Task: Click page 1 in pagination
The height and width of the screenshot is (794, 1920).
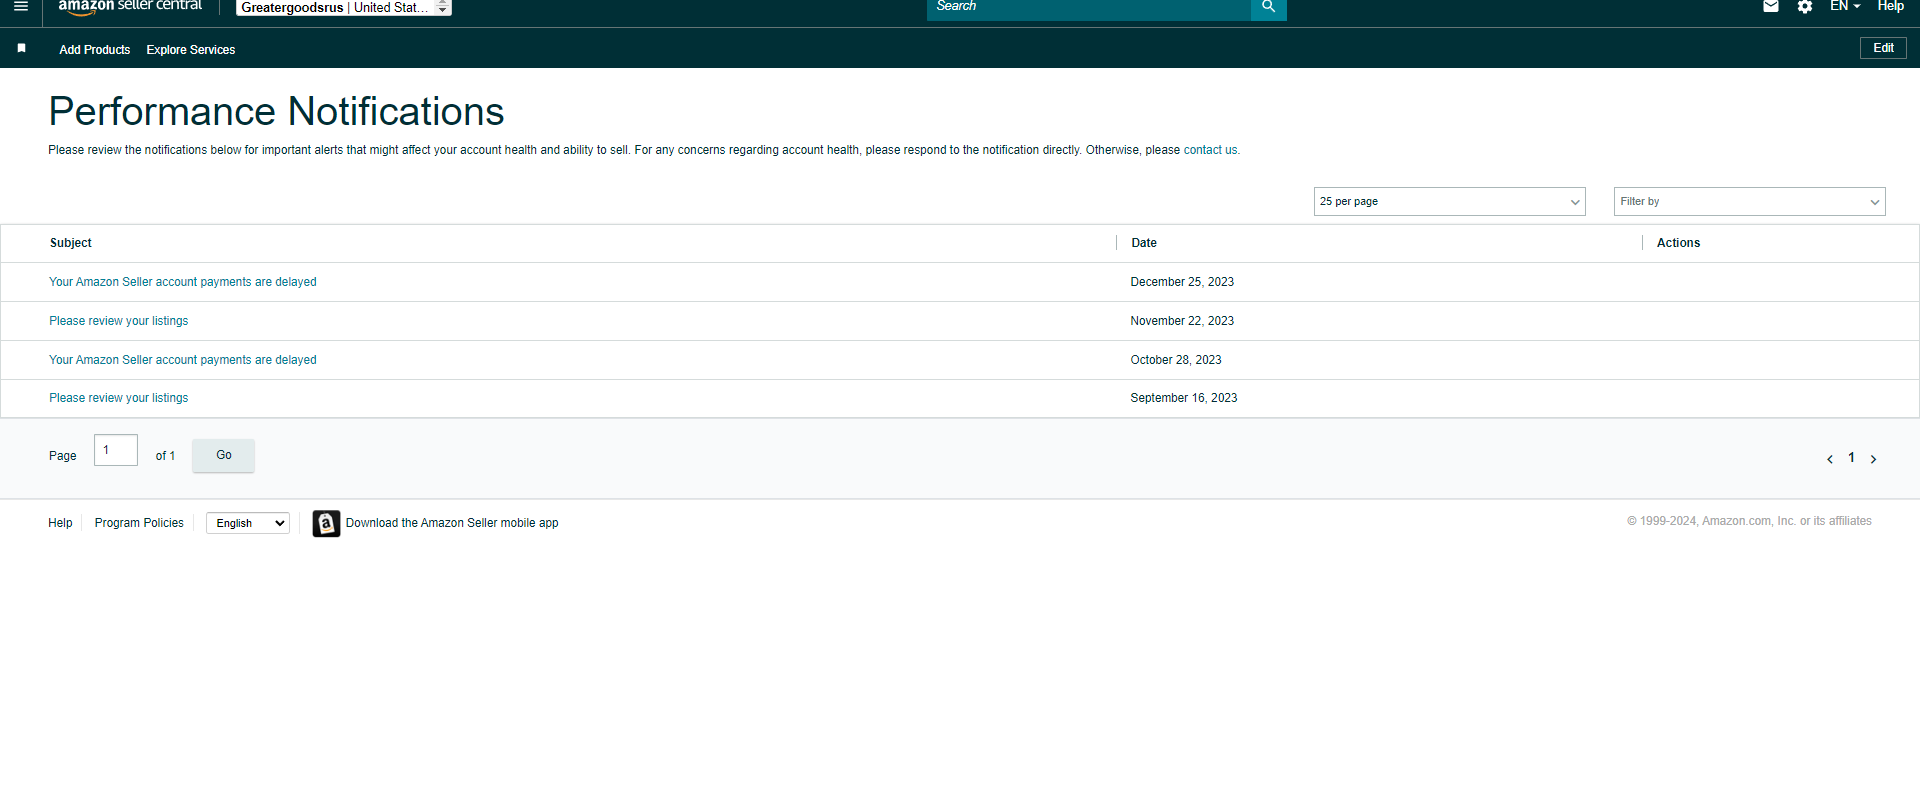Action: pos(1851,458)
